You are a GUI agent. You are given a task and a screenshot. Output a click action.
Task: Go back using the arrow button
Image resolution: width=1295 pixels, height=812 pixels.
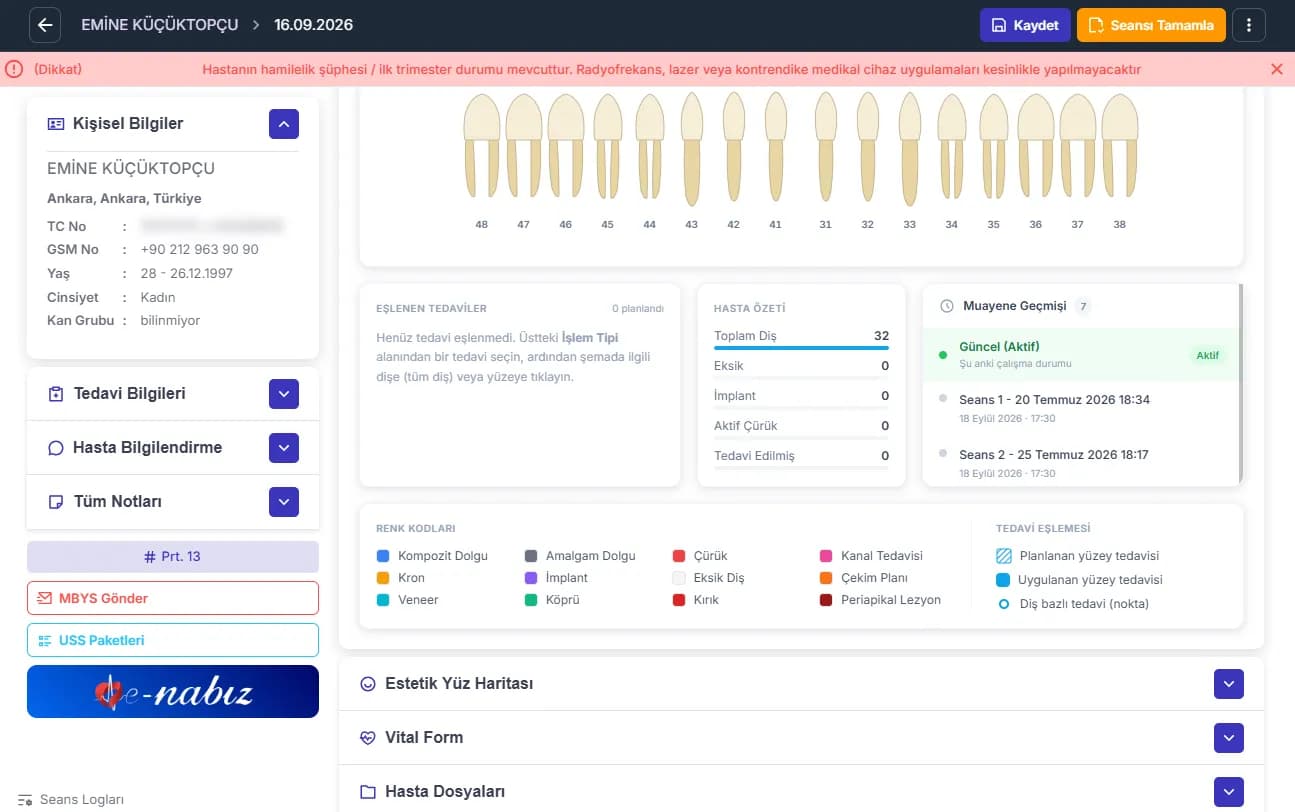45,25
